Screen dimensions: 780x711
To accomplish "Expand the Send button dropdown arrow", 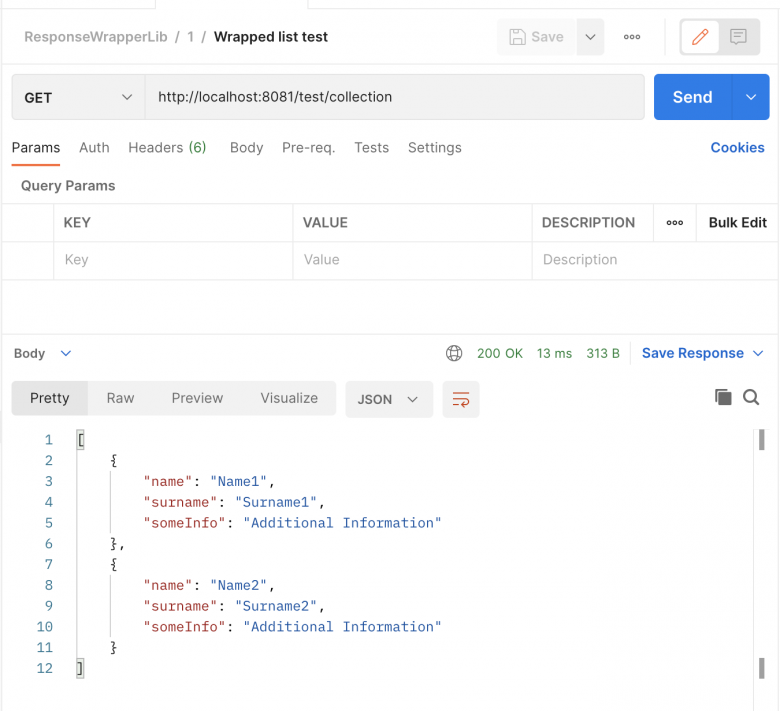I will 751,97.
